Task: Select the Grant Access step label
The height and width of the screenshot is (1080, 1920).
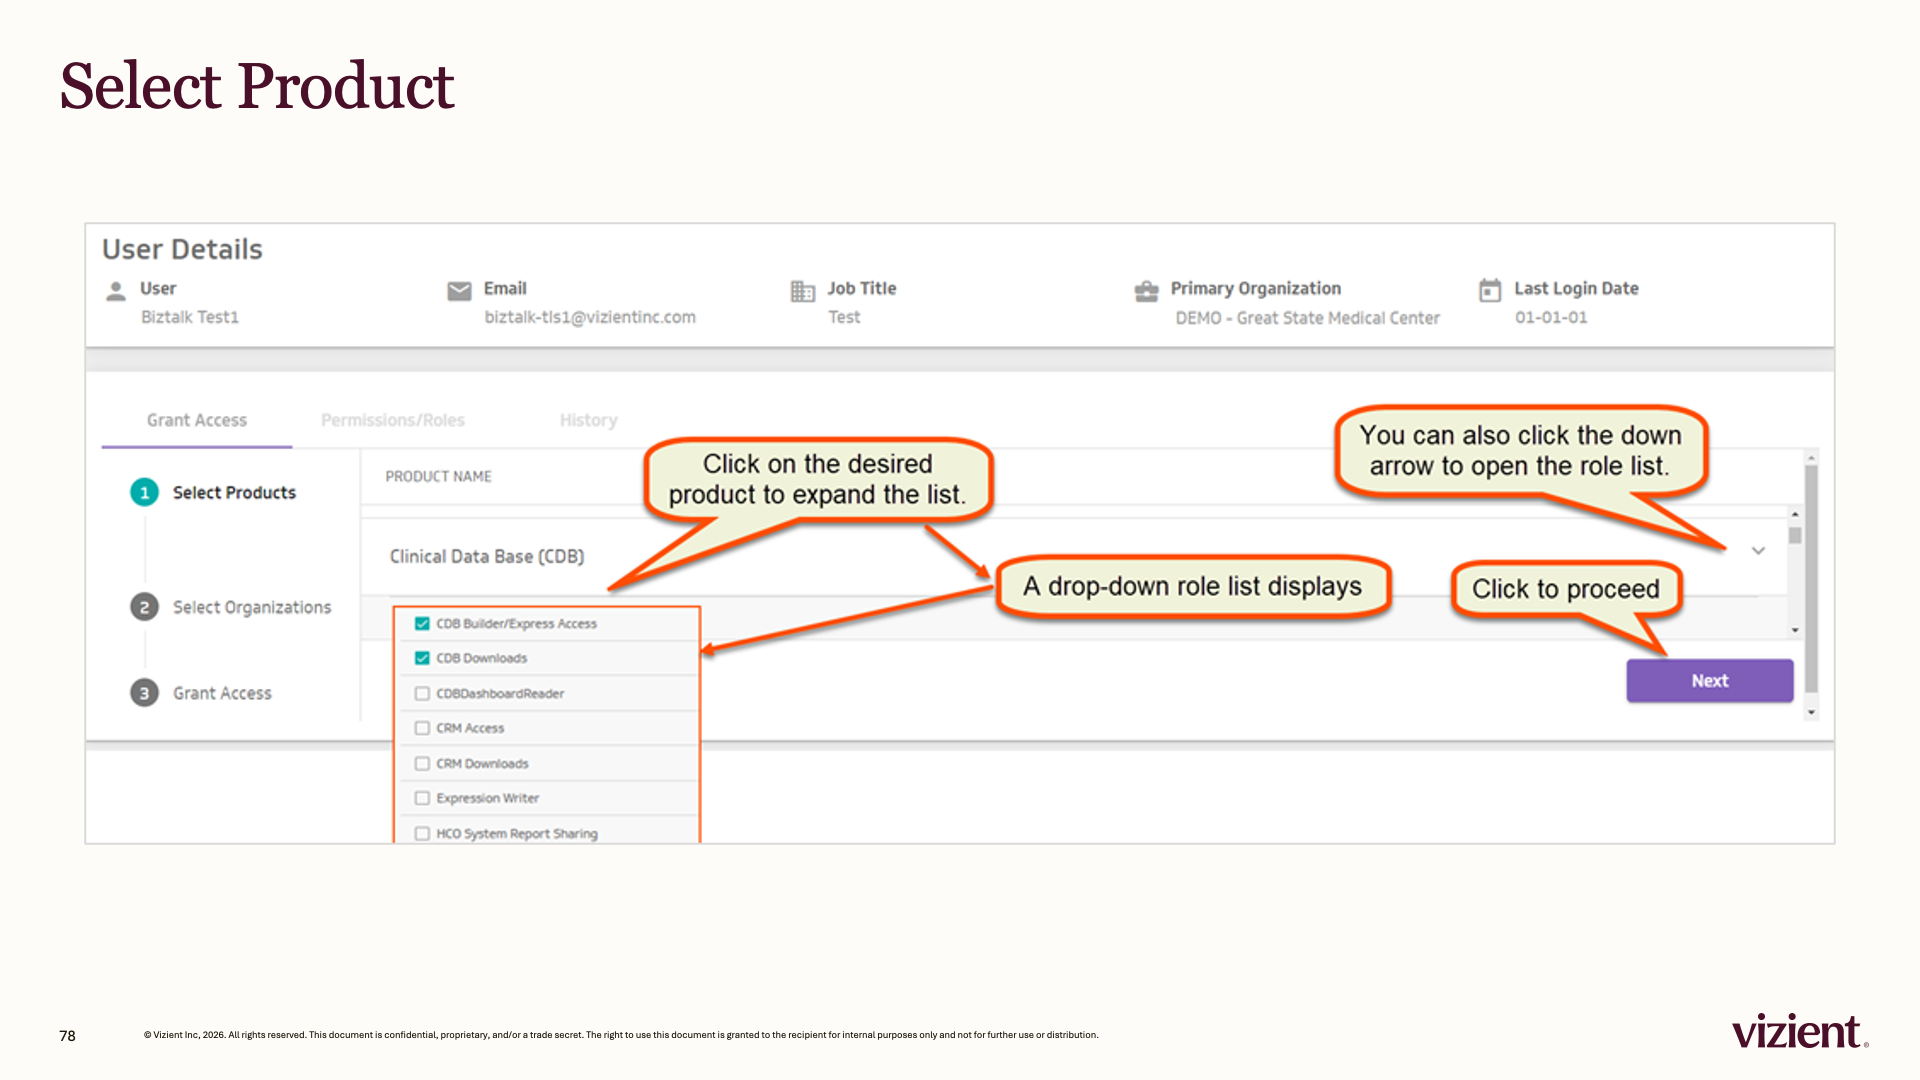Action: [x=222, y=693]
